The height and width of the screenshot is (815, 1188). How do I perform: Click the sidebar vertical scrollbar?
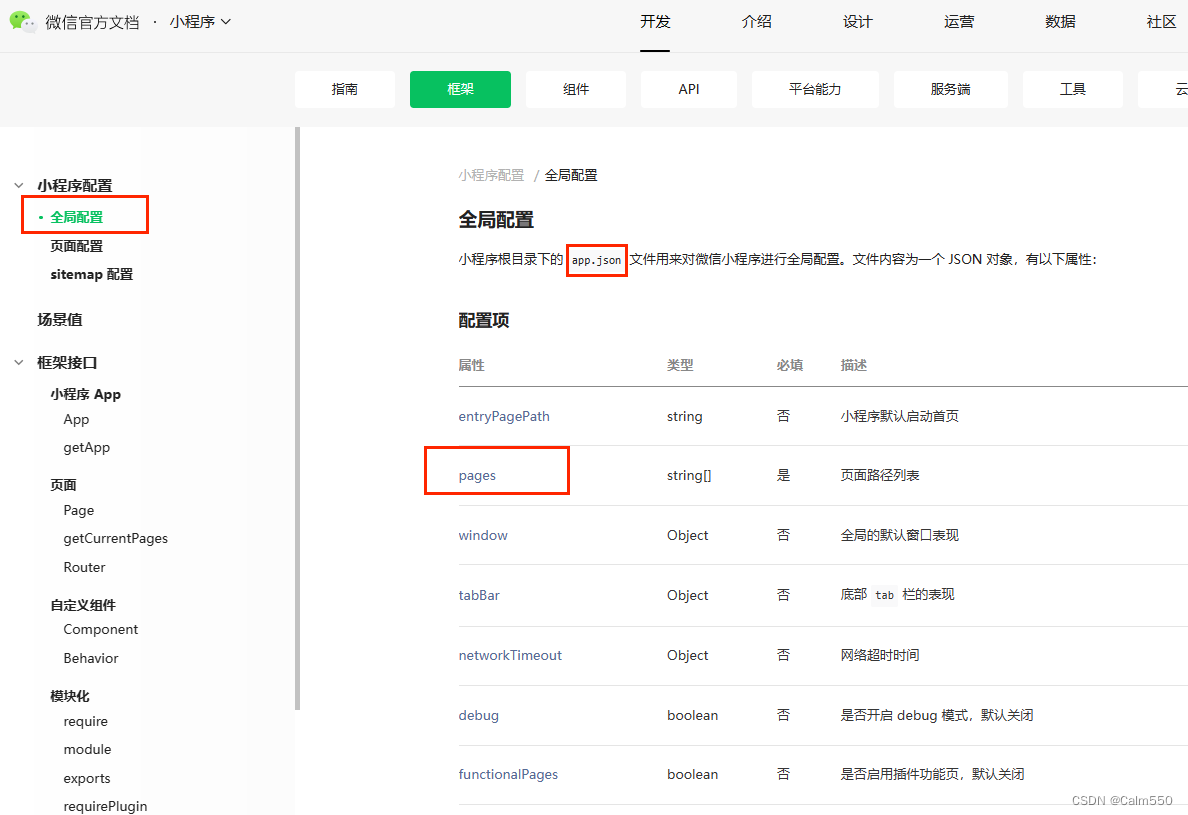298,418
